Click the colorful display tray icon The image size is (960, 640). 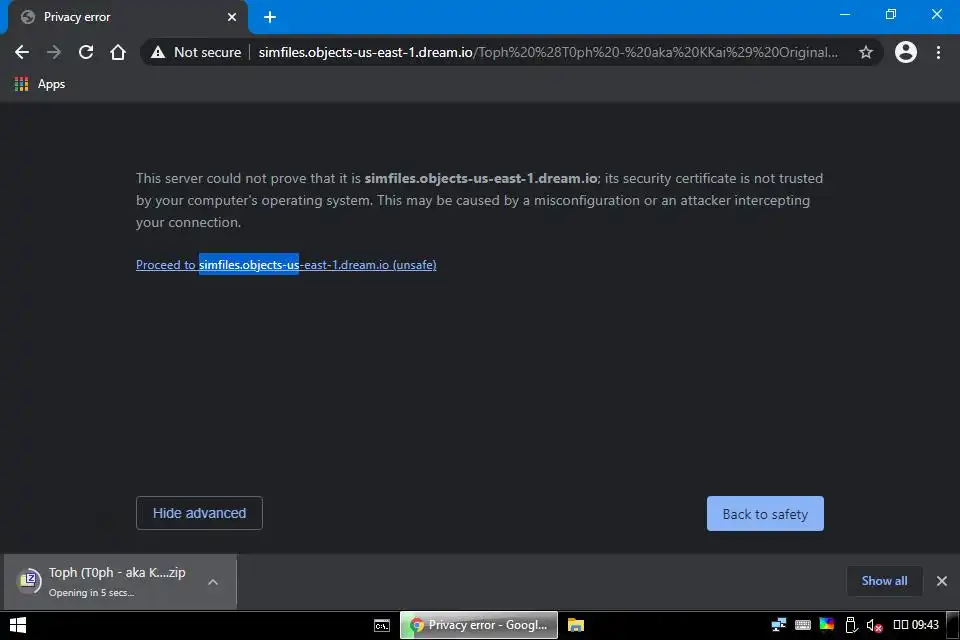[x=827, y=625]
